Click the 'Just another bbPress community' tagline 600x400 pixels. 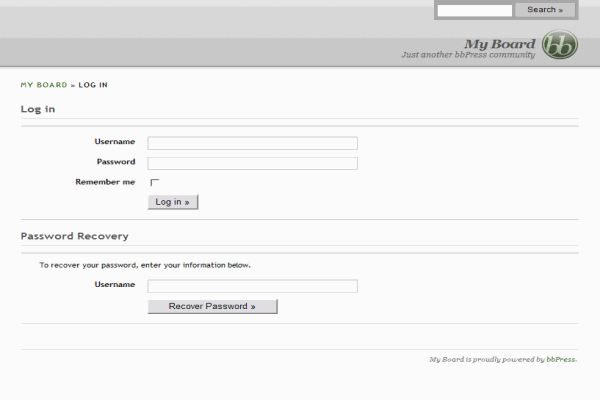467,55
